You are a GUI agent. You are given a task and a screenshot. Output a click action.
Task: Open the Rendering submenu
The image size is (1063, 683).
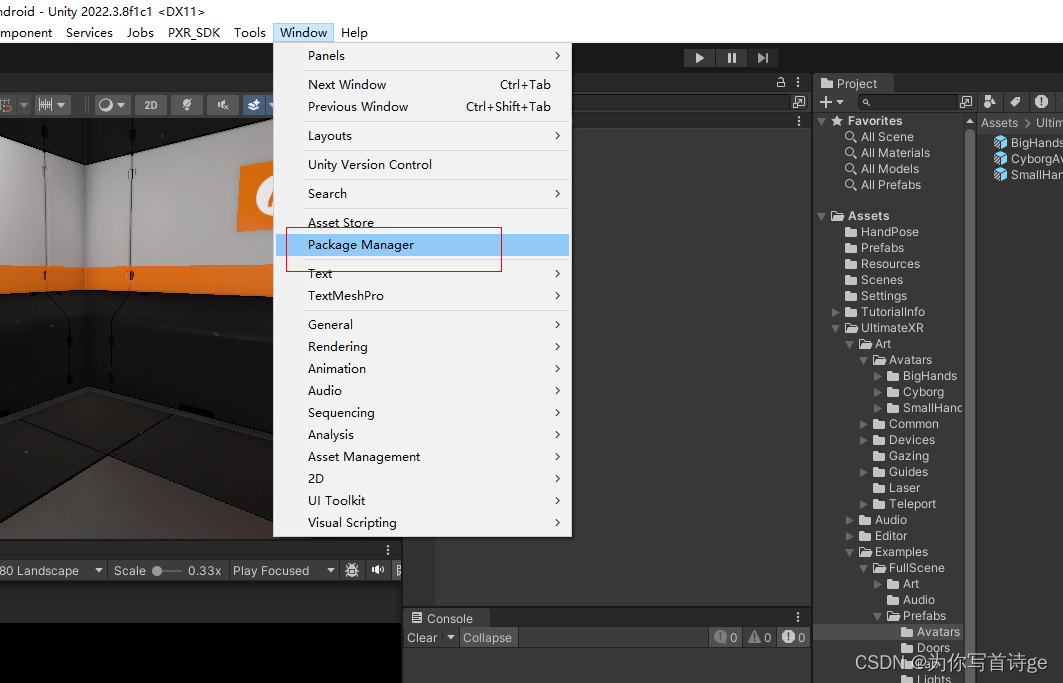coord(422,347)
